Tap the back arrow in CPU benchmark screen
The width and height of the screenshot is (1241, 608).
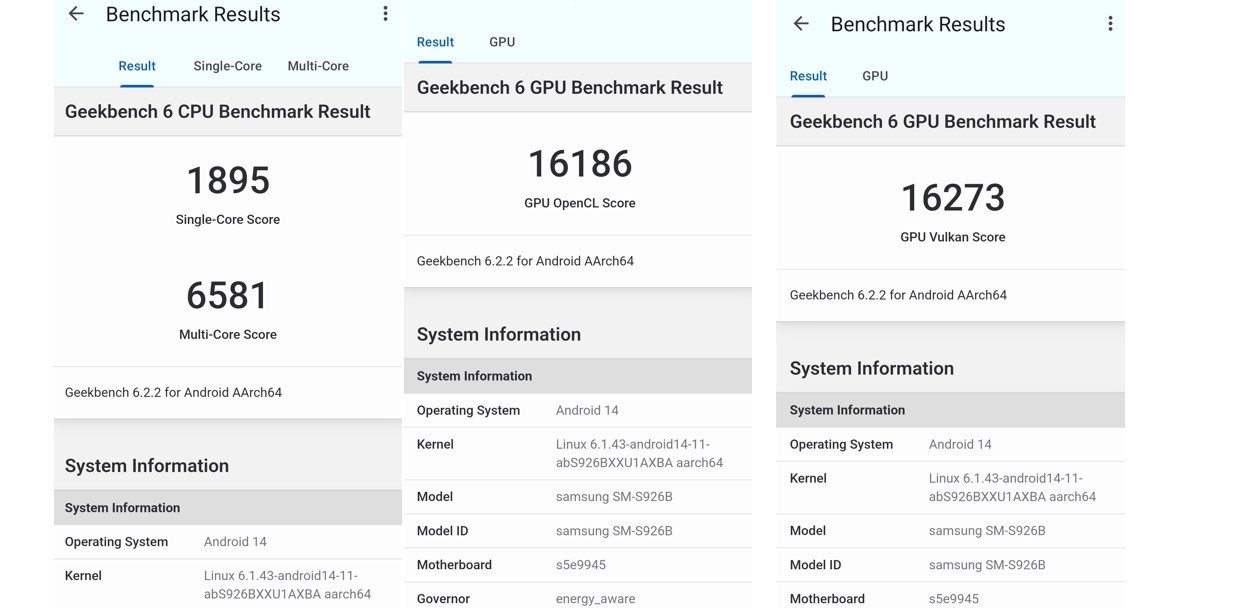coord(76,14)
